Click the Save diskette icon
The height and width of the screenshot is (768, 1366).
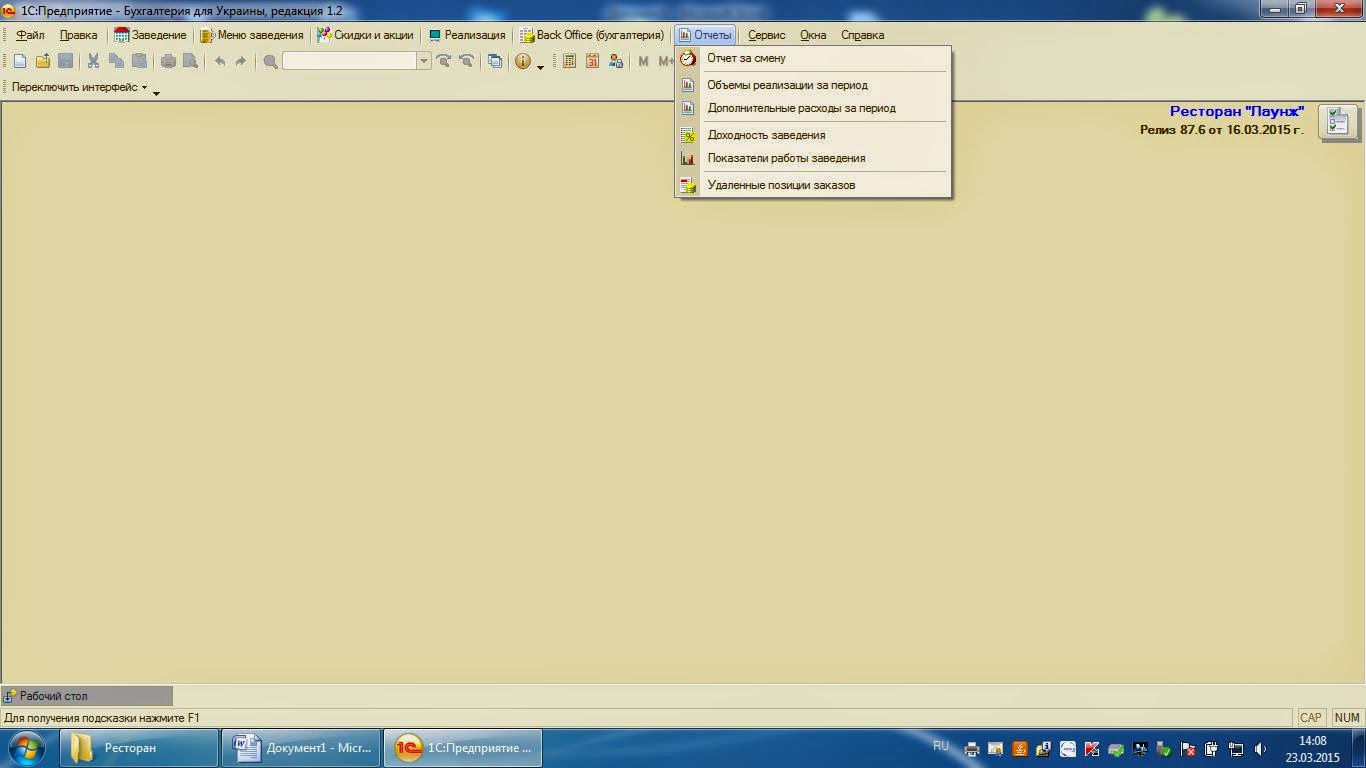pyautogui.click(x=65, y=61)
